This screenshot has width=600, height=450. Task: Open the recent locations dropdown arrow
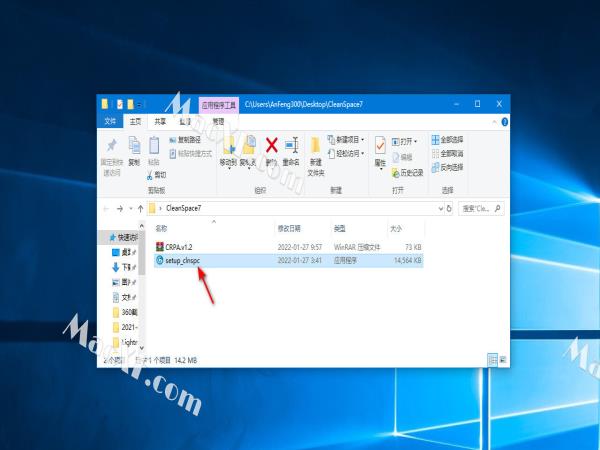tap(131, 209)
